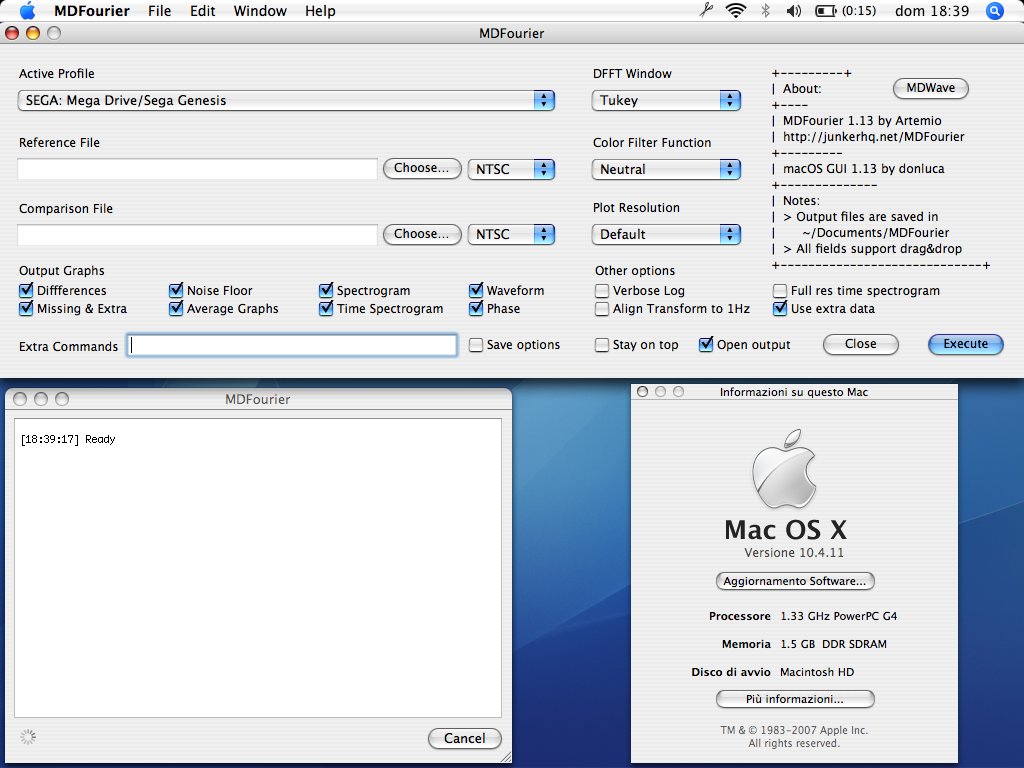This screenshot has width=1024, height=768.
Task: Click Più informazioni button
Action: [x=795, y=699]
